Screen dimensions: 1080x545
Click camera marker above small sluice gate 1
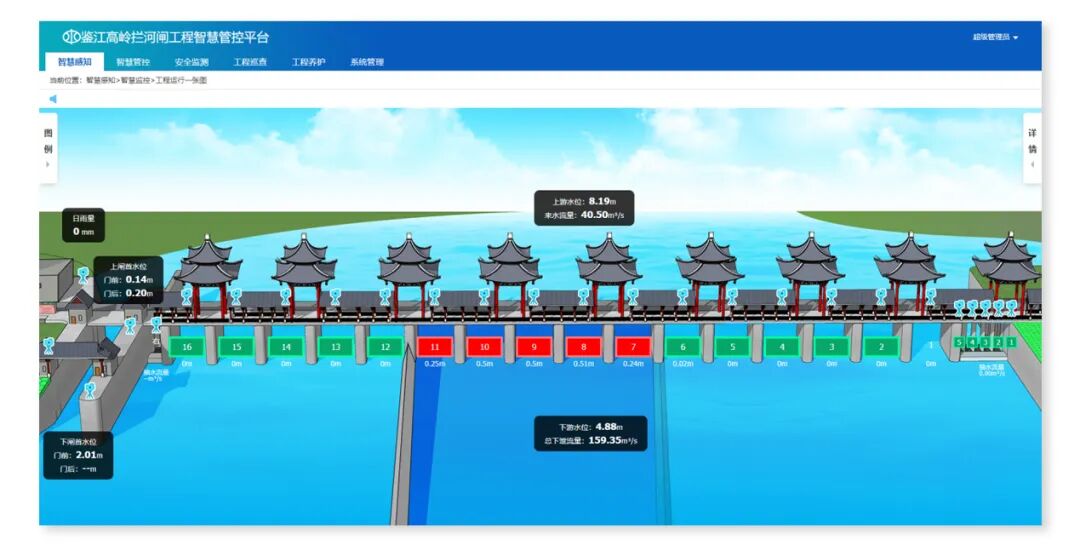point(1011,307)
